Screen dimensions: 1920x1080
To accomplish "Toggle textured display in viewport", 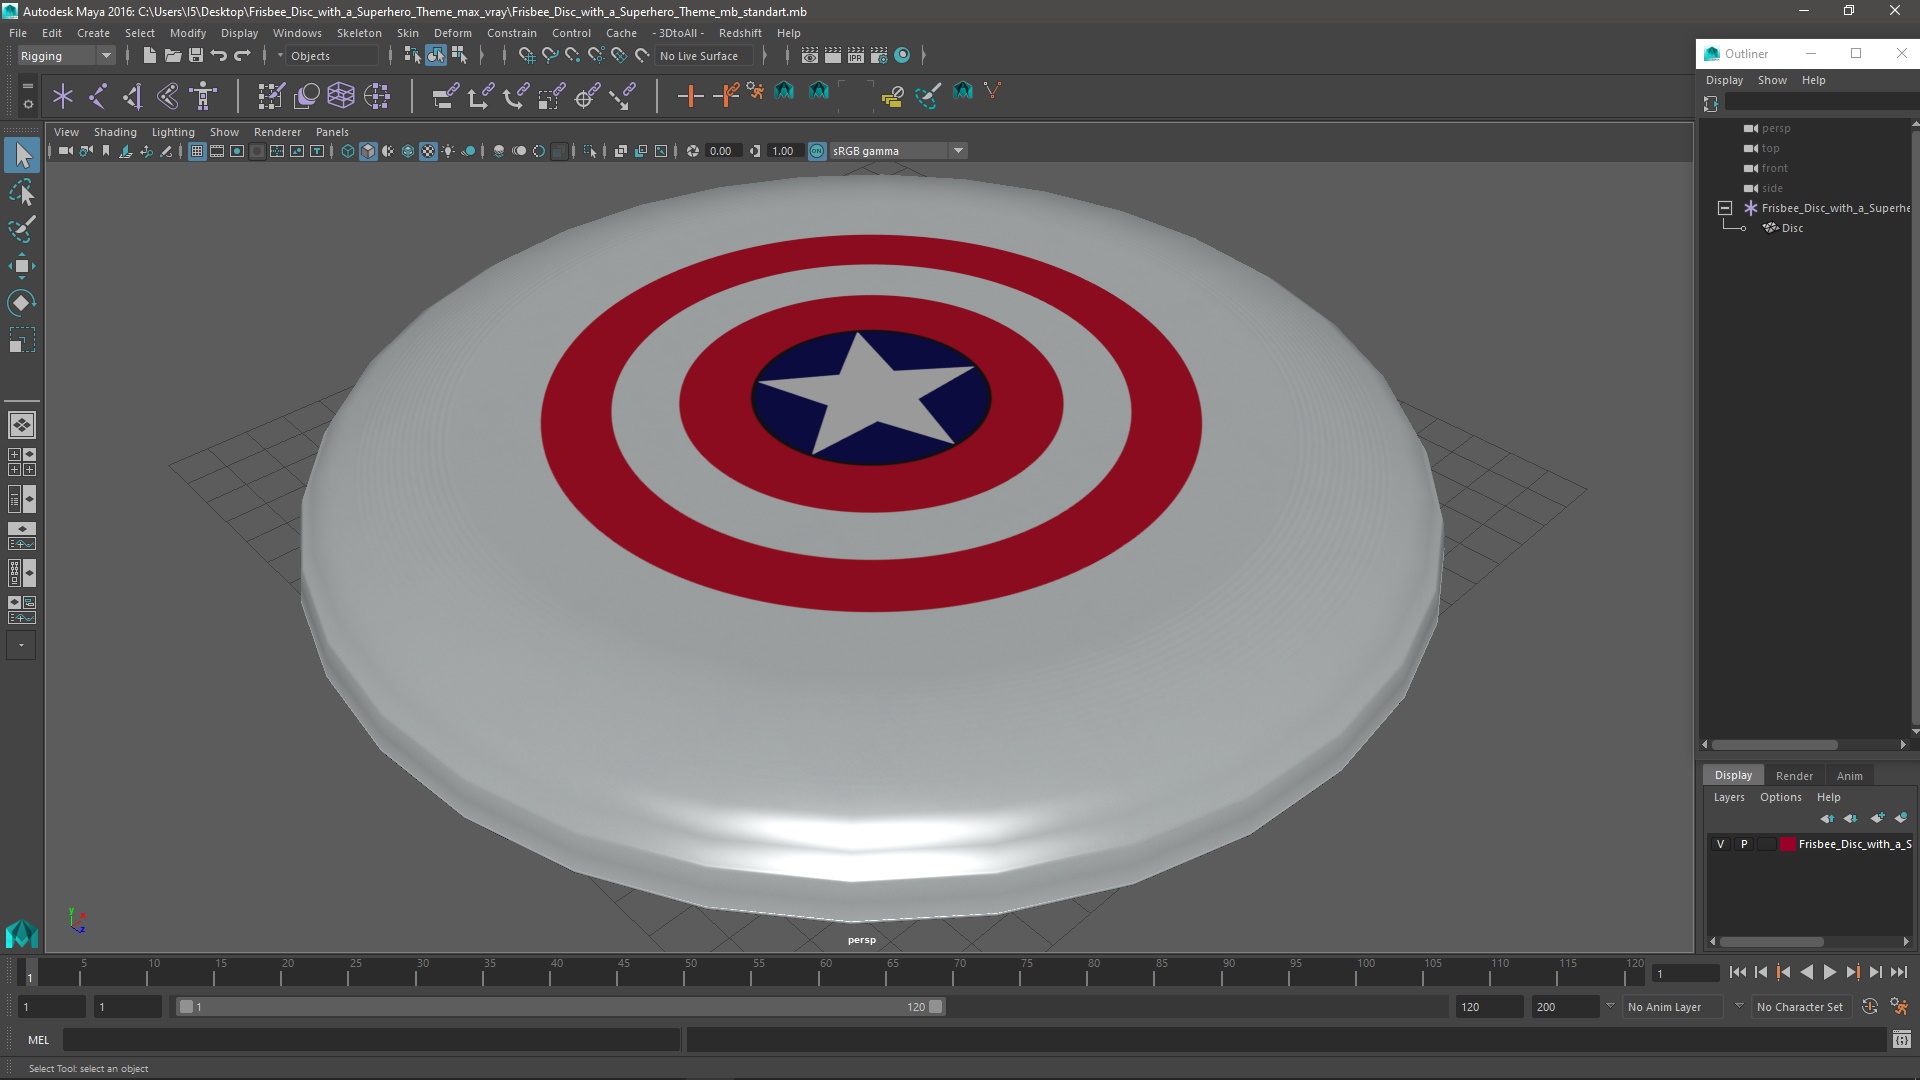I will pos(428,151).
